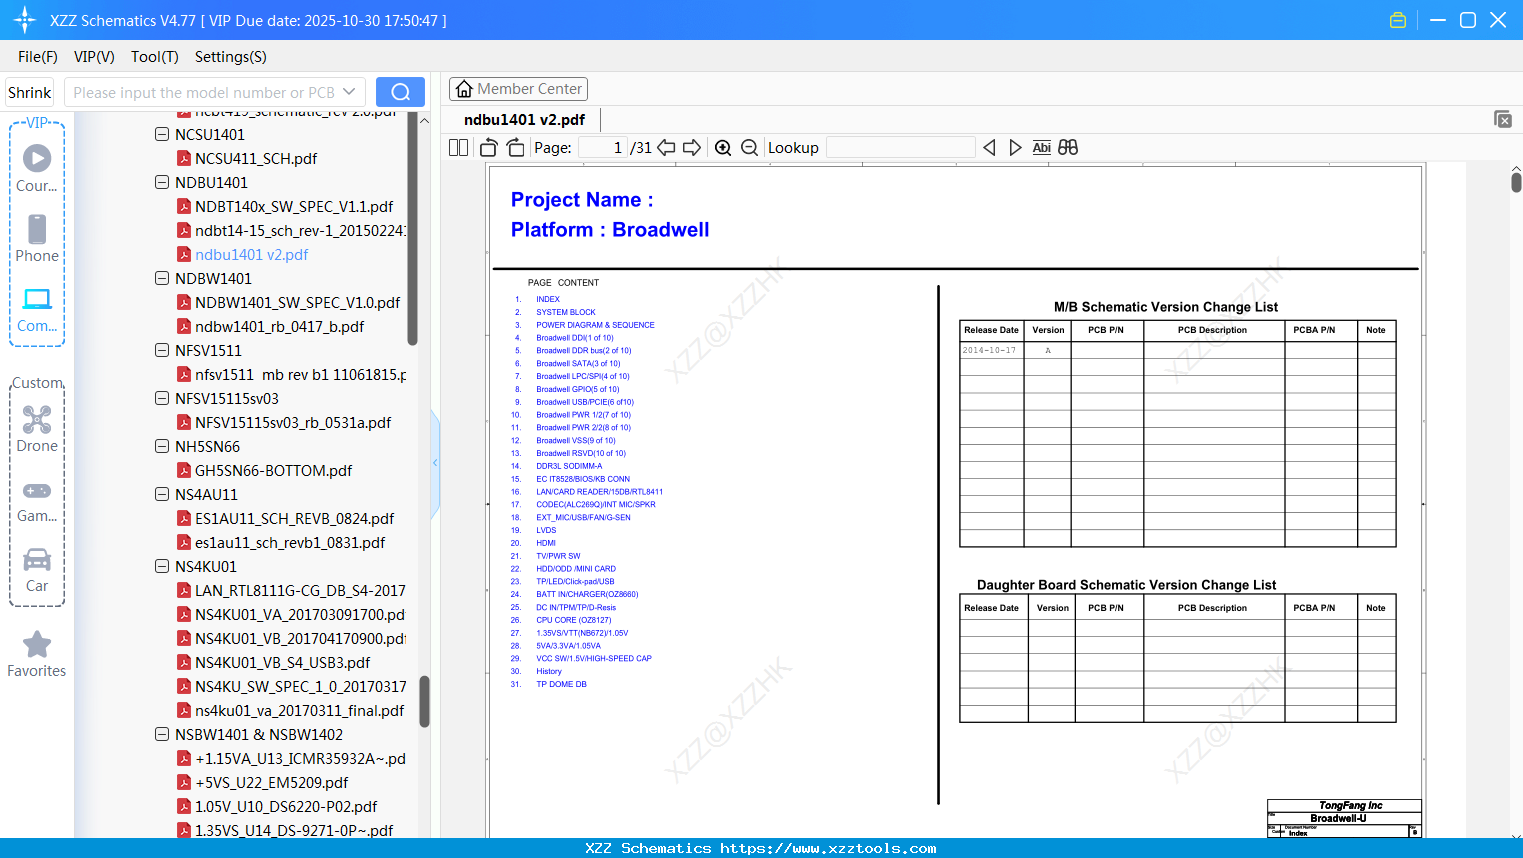Open the File(F) menu
The image size is (1523, 858).
pyautogui.click(x=38, y=57)
